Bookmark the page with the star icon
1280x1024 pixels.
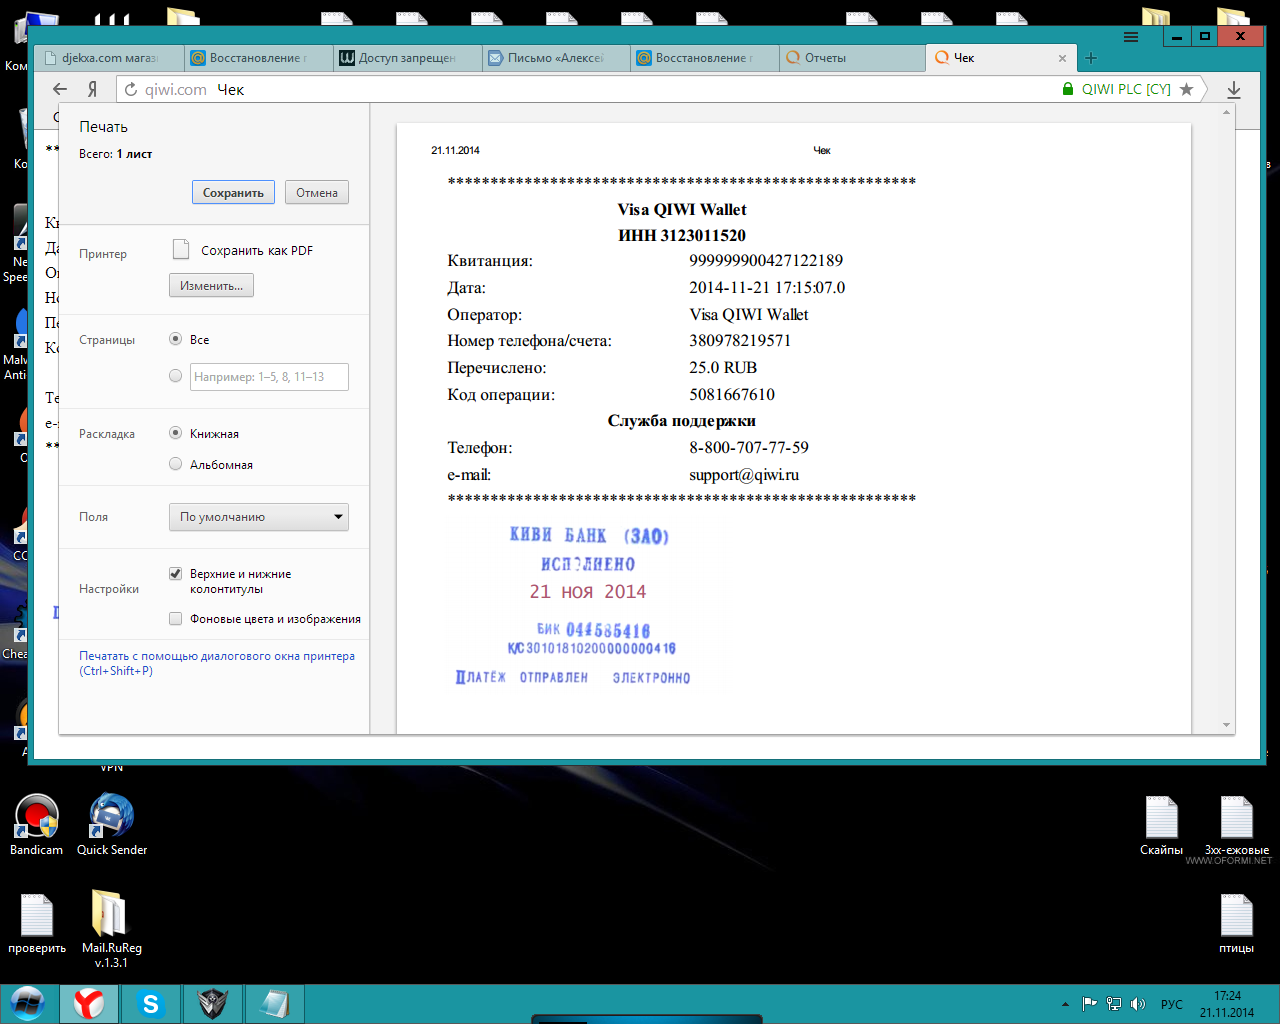pyautogui.click(x=1187, y=89)
